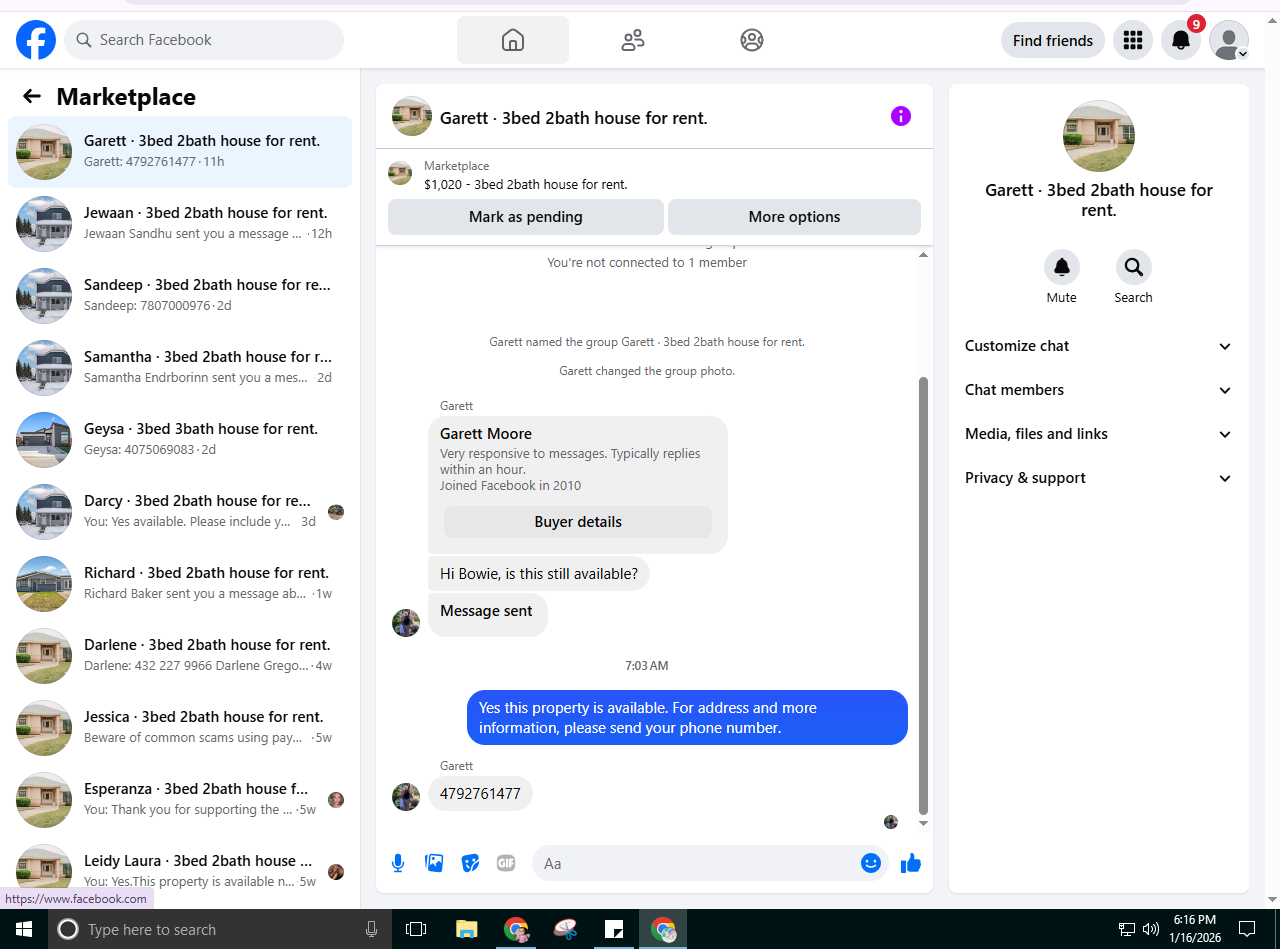
Task: Choose a sticker using the sticker icon
Action: 470,863
